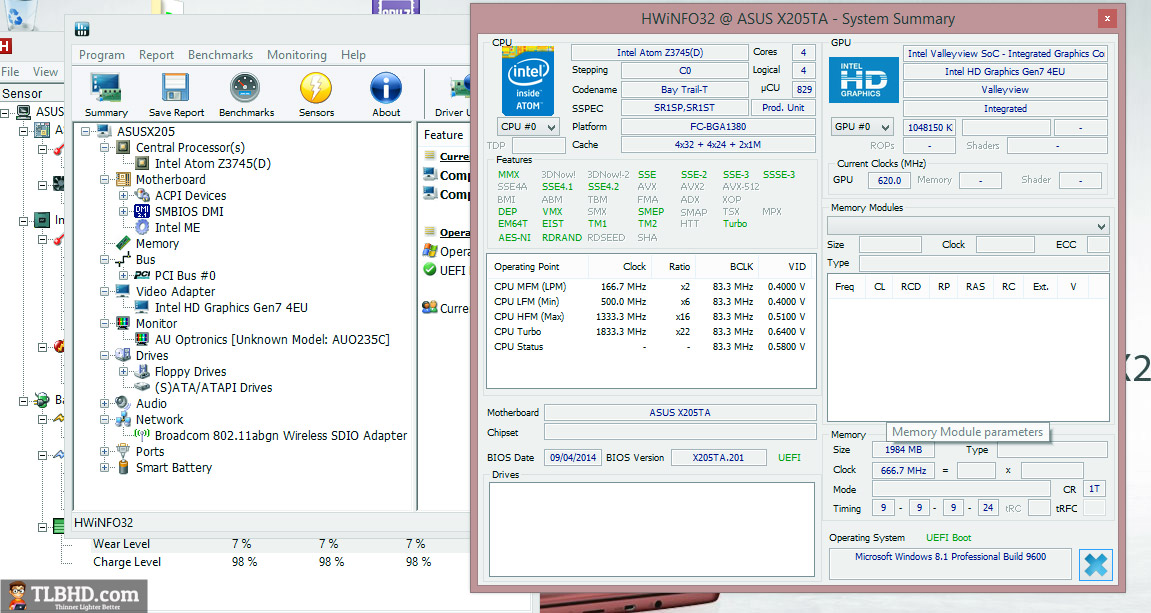Click the SMBIOS DMI icon

pos(142,211)
